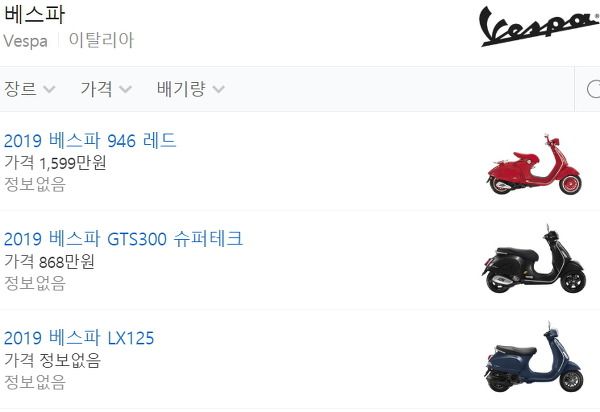600x412 pixels.
Task: Click the blue LX125 scooter thumbnail
Action: [534, 358]
